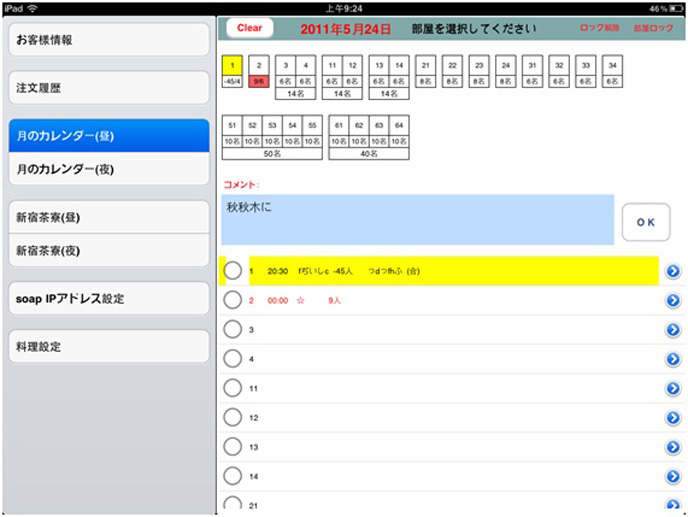Tap the blue arrow on row 14
The width and height of the screenshot is (688, 517).
pos(673,475)
